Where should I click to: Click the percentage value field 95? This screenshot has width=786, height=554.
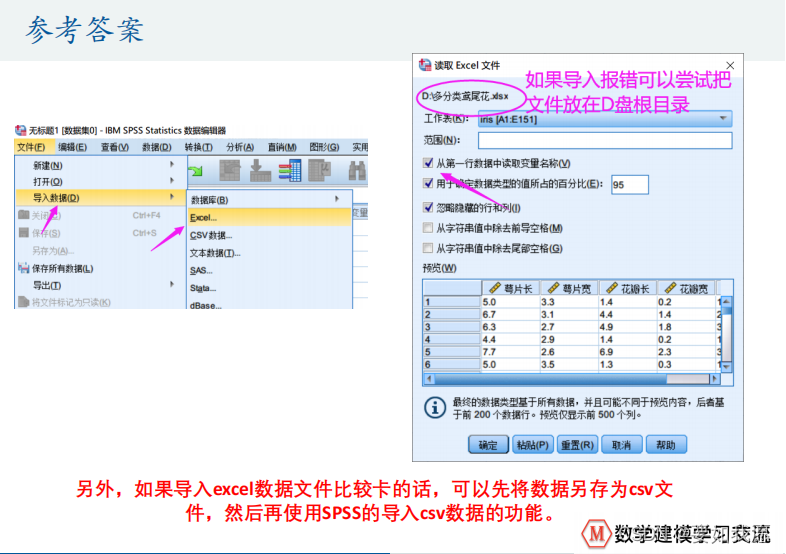click(630, 184)
